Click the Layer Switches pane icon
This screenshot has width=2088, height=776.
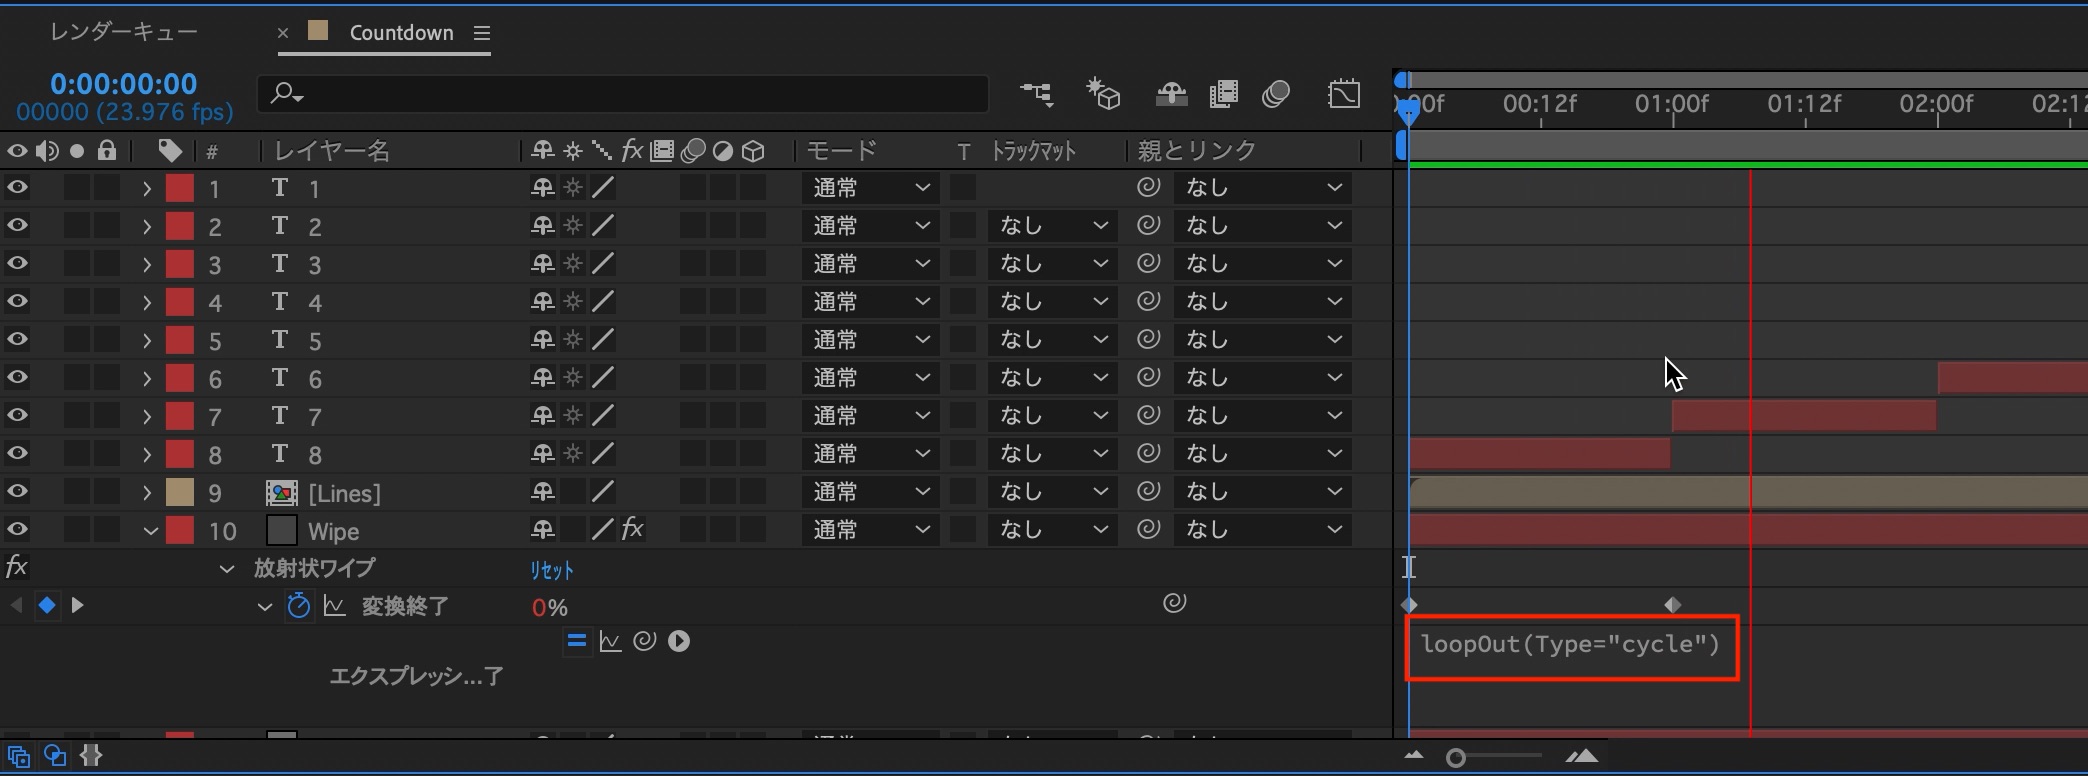(x=18, y=756)
